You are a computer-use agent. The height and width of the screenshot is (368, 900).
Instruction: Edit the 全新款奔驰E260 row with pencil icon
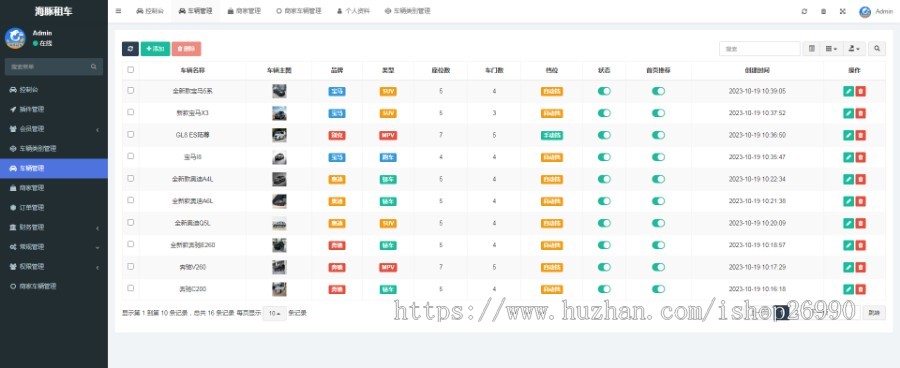tap(848, 245)
